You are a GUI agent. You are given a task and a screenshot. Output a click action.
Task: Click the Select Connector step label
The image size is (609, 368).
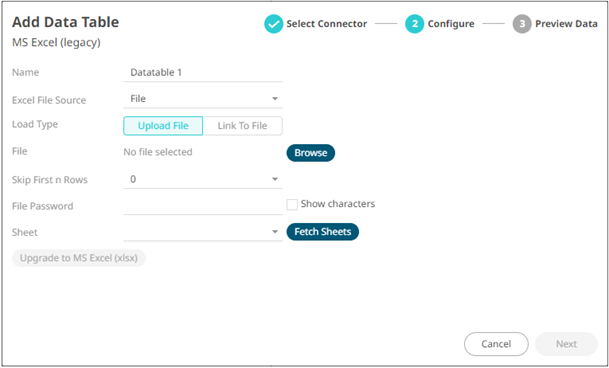point(327,24)
